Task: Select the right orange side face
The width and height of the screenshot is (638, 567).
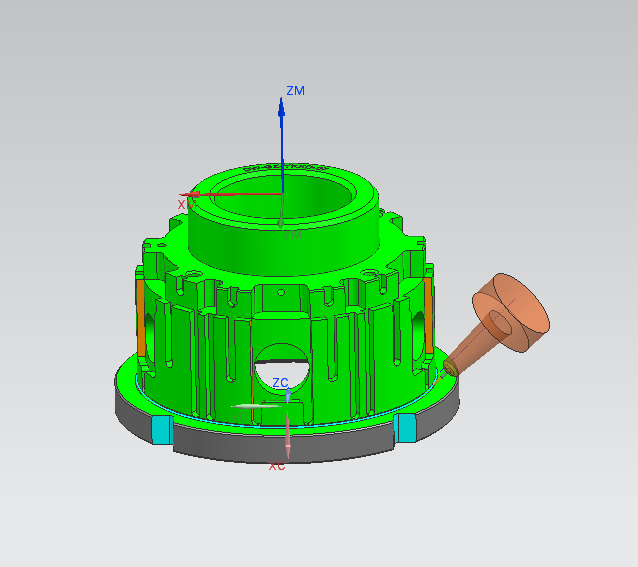Action: click(428, 316)
